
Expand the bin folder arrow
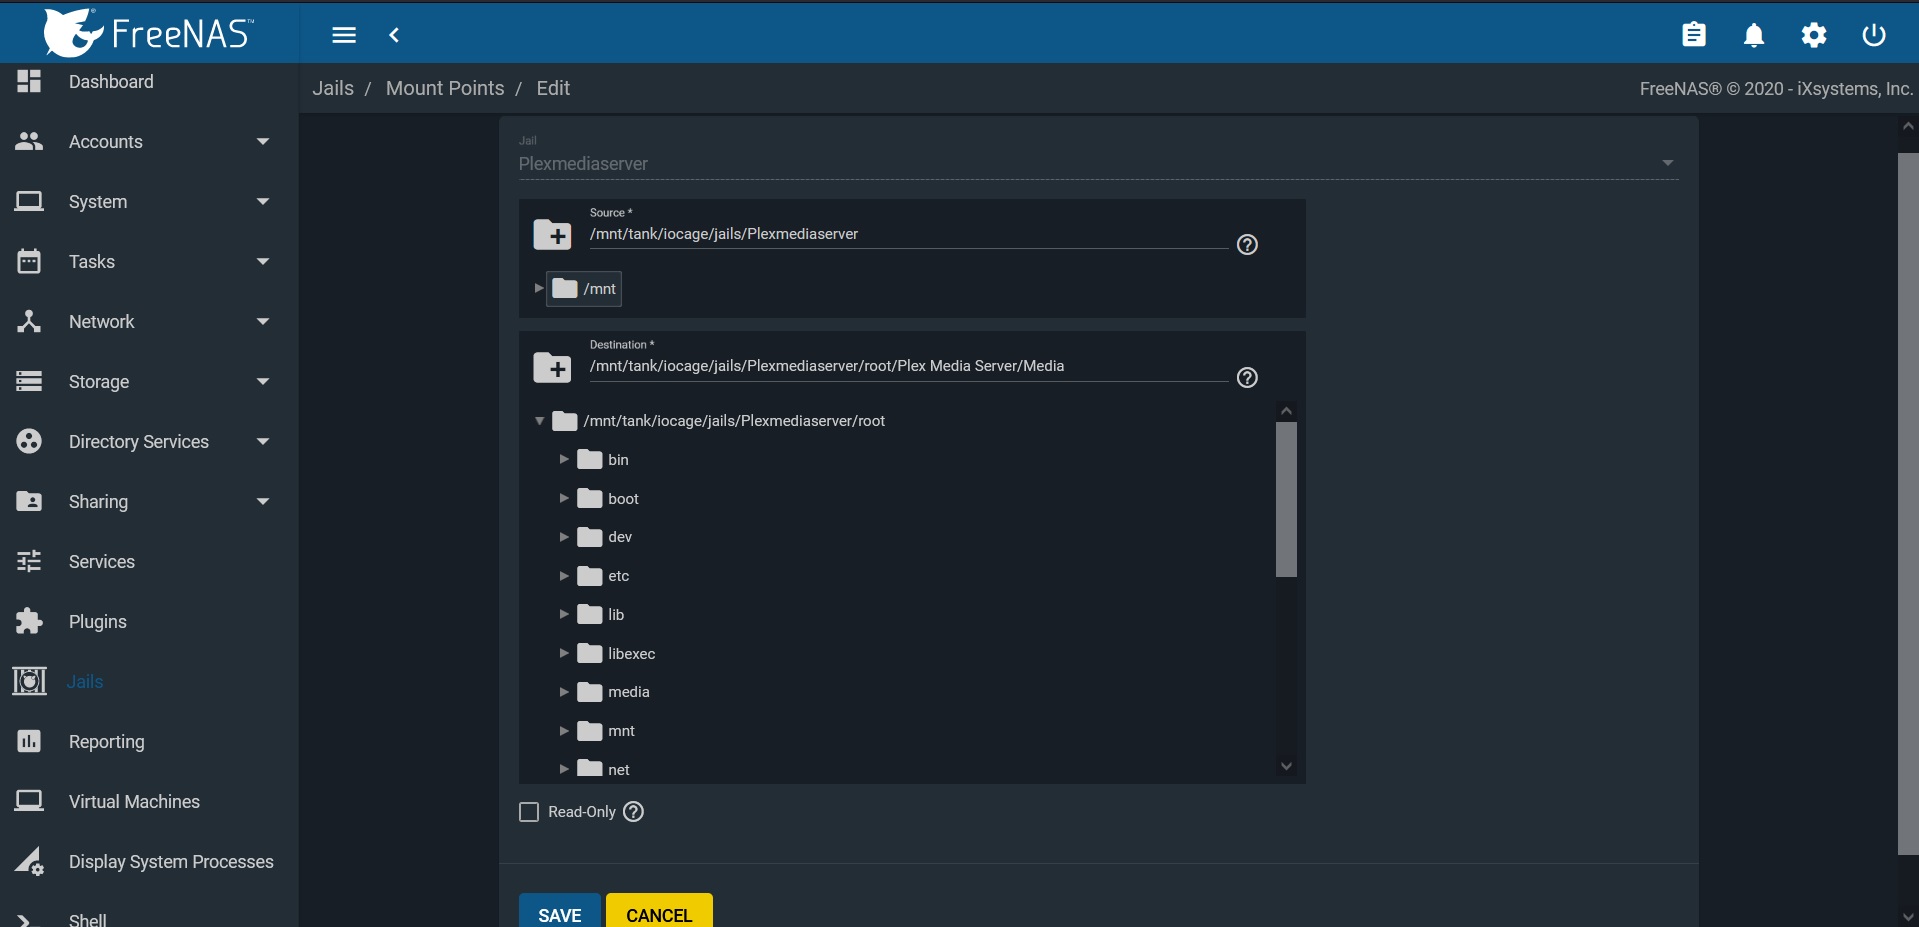[x=564, y=459]
